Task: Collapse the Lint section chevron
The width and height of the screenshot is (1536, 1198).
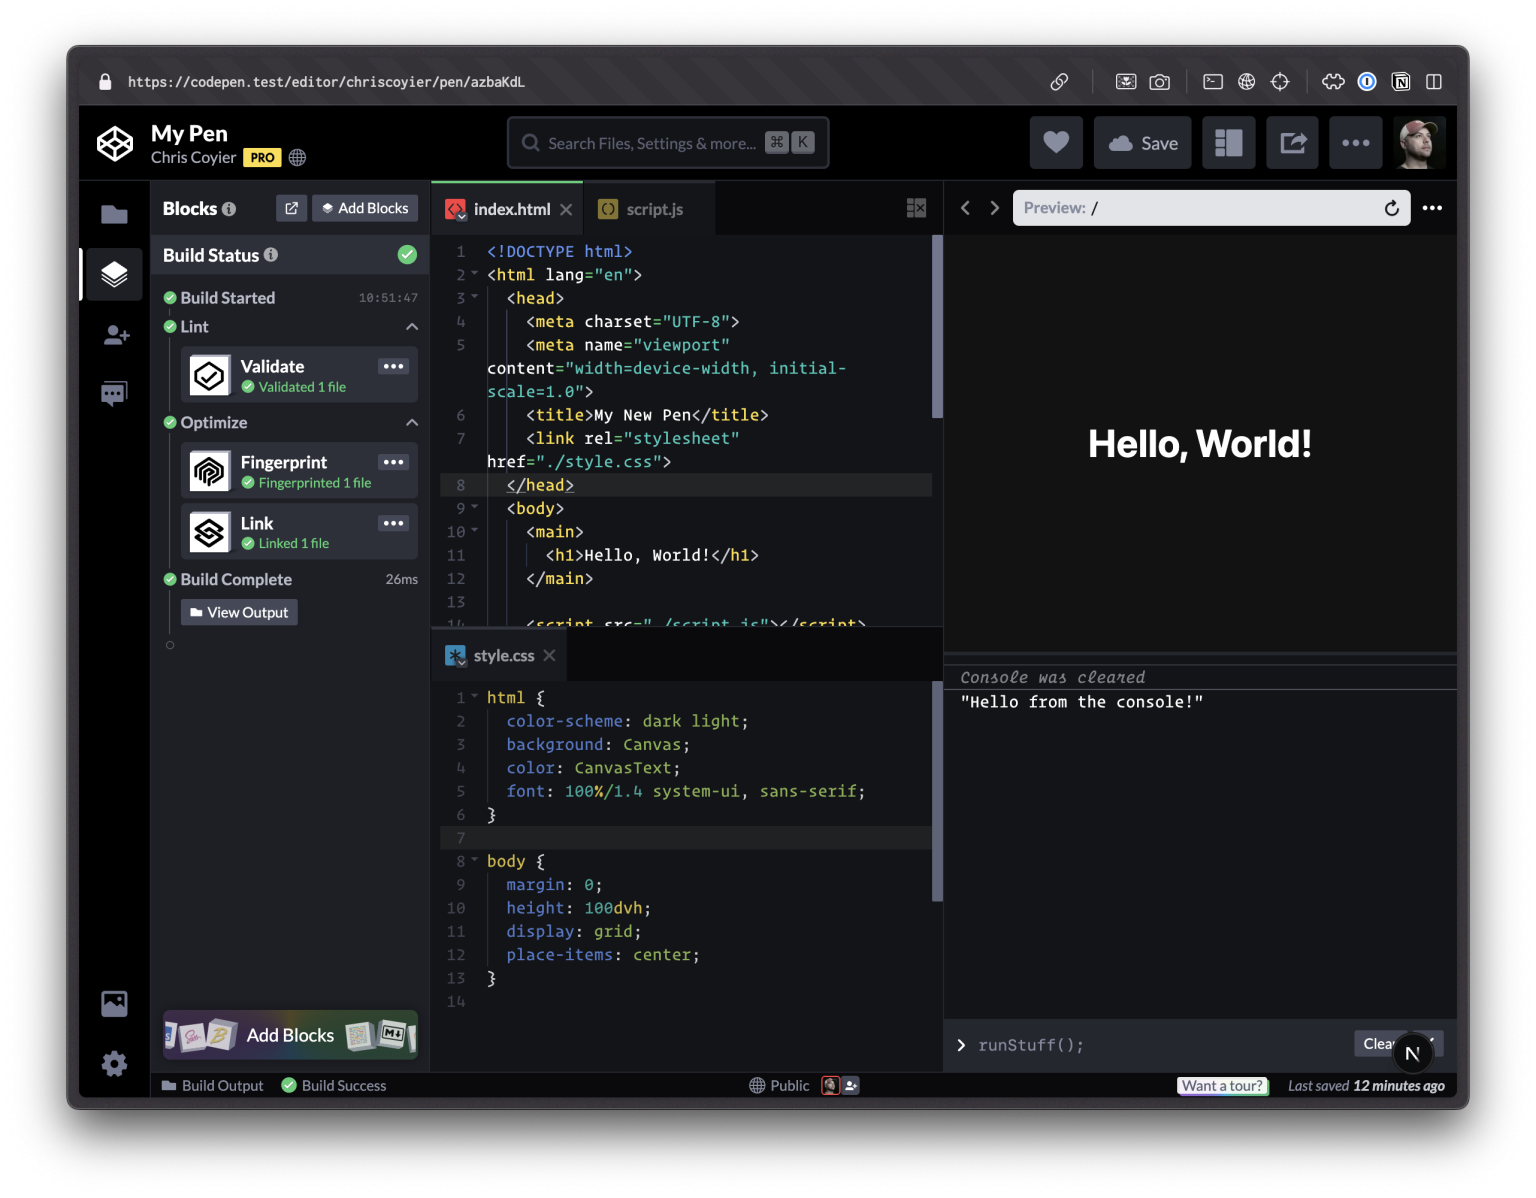Action: pyautogui.click(x=411, y=326)
